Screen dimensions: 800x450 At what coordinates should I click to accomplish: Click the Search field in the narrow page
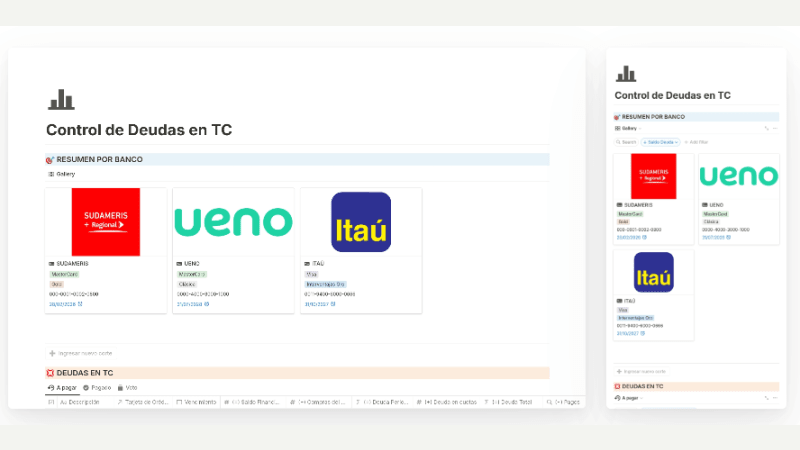click(627, 142)
